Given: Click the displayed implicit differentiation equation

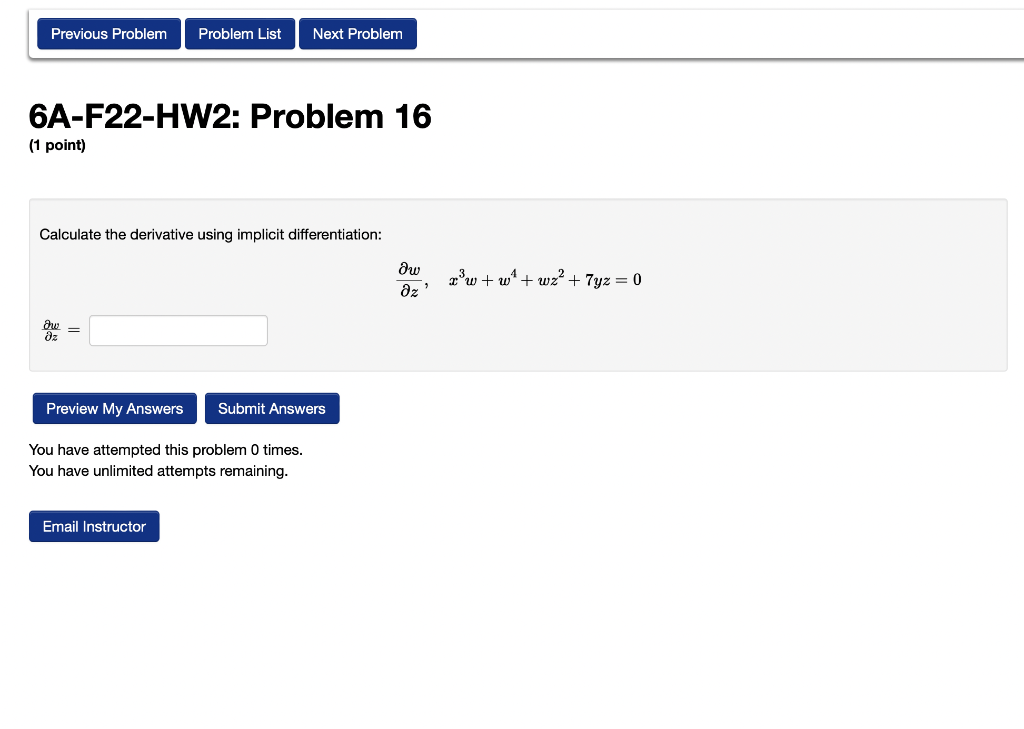Looking at the screenshot, I should (x=520, y=277).
